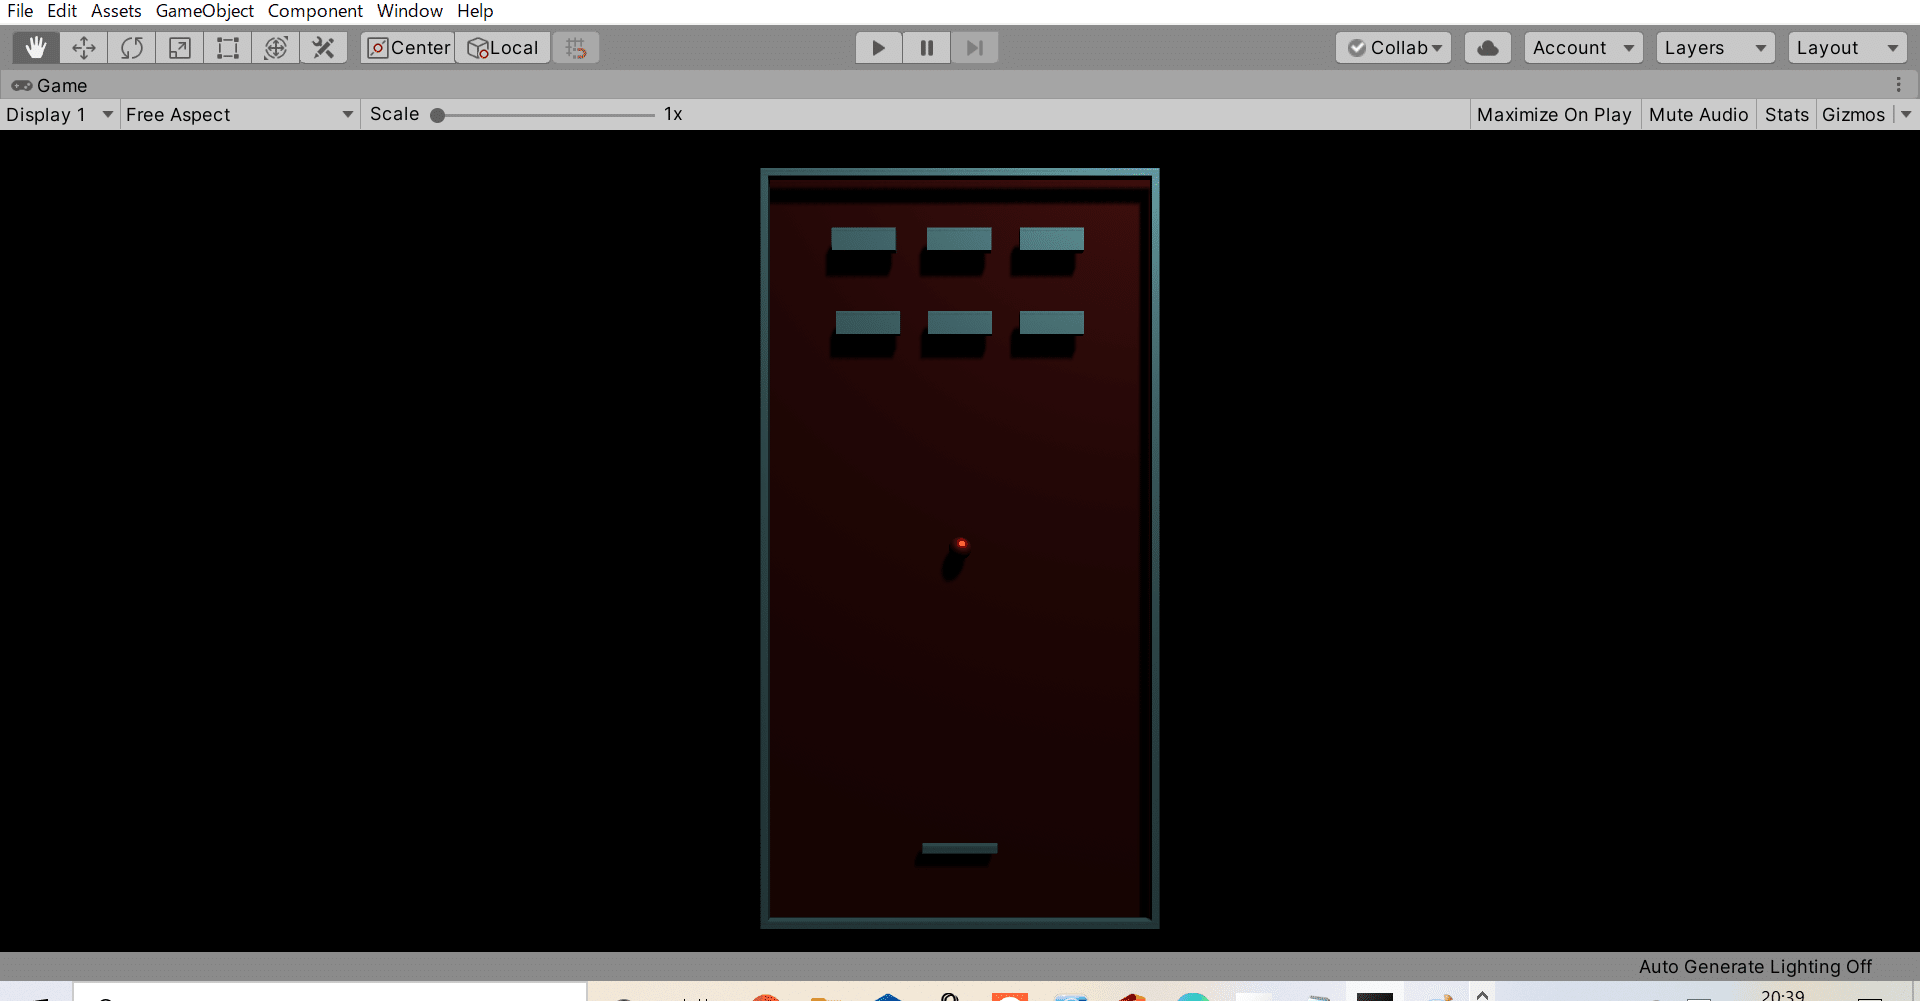The width and height of the screenshot is (1920, 1001).
Task: Step forward one frame
Action: [x=975, y=48]
